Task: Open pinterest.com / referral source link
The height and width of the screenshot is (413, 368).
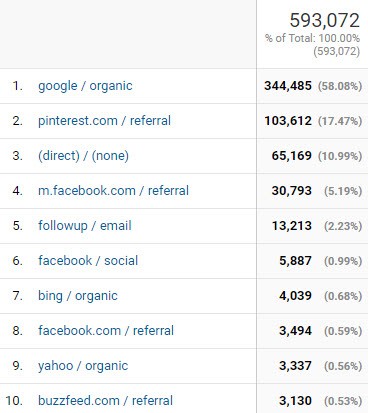Action: pyautogui.click(x=104, y=121)
